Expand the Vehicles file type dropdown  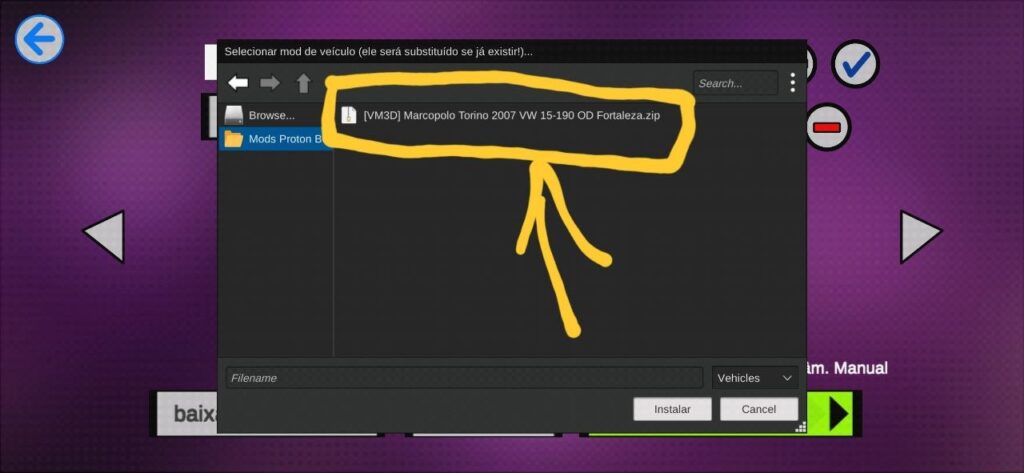pyautogui.click(x=755, y=378)
